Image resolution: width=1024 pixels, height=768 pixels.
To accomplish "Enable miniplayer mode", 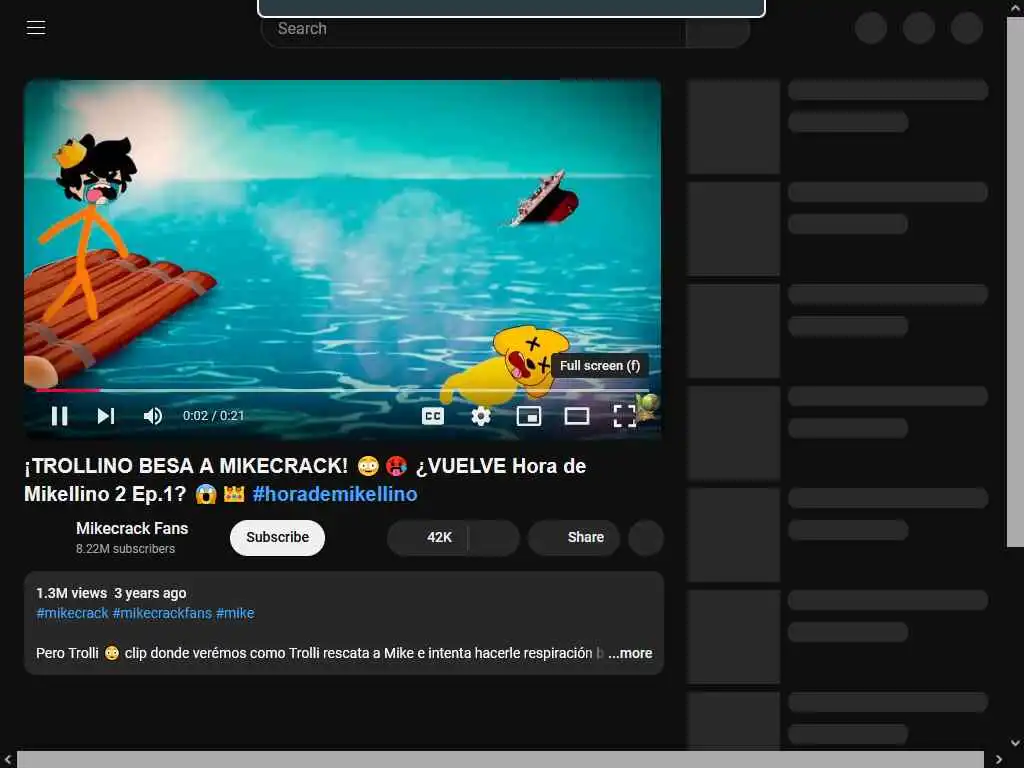I will coord(529,416).
